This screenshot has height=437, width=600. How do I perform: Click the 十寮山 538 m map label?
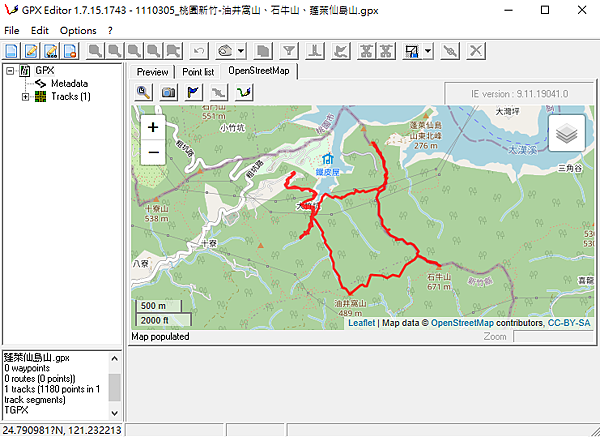(x=157, y=214)
